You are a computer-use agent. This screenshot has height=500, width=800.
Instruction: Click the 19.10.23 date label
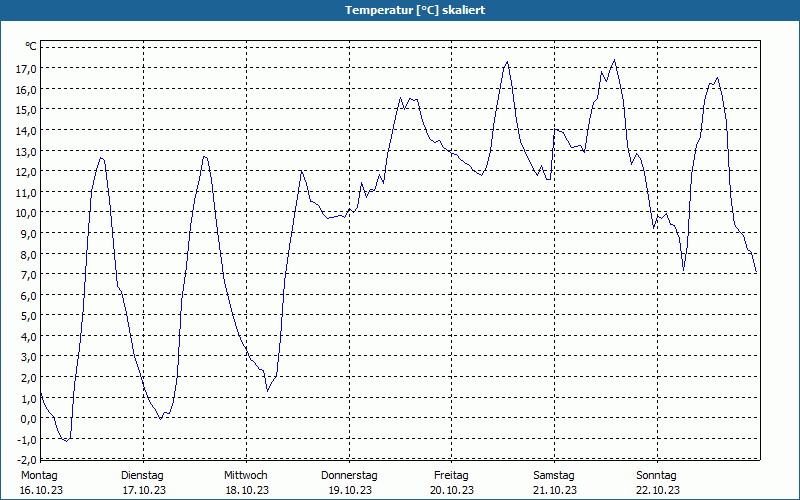click(350, 490)
